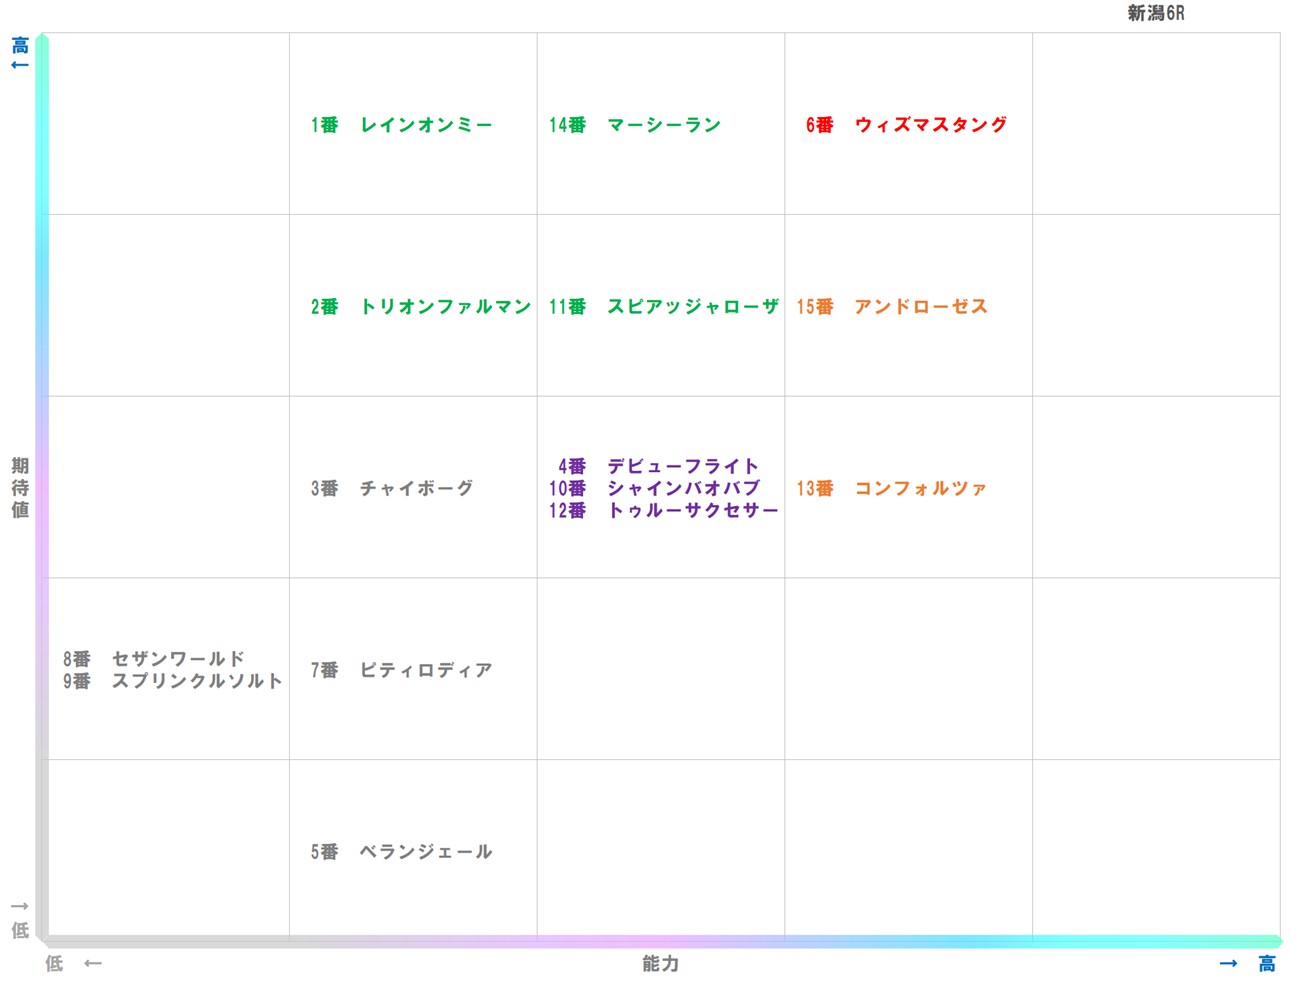Click horse 1番 レインオンミー

[401, 125]
